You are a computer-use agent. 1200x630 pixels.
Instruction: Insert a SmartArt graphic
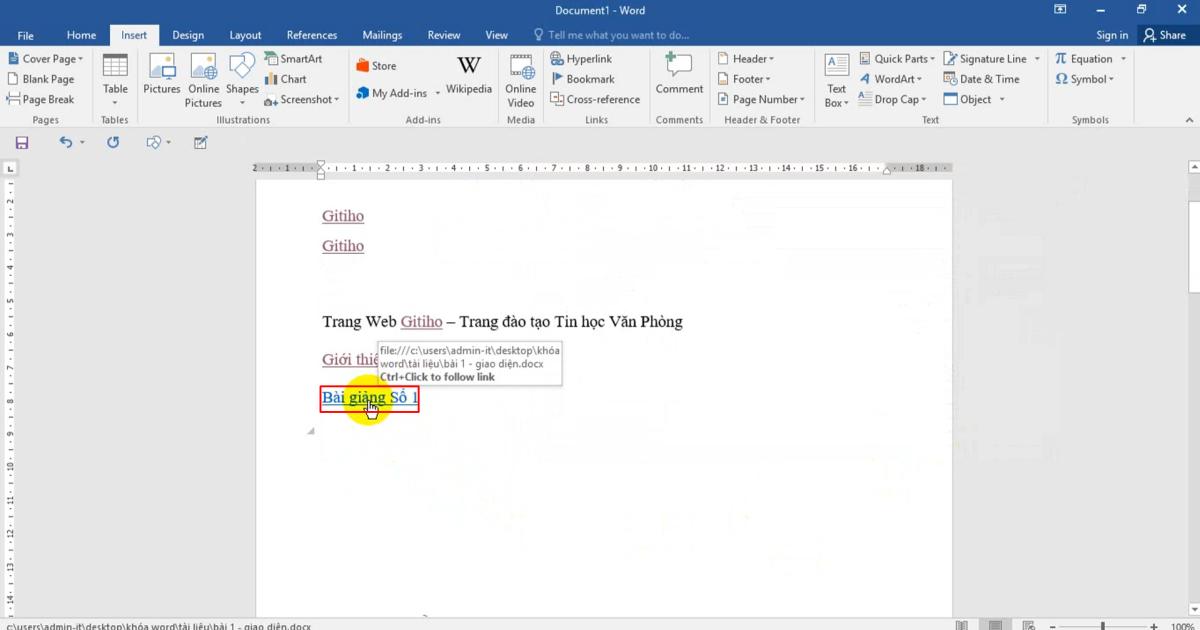coord(295,58)
